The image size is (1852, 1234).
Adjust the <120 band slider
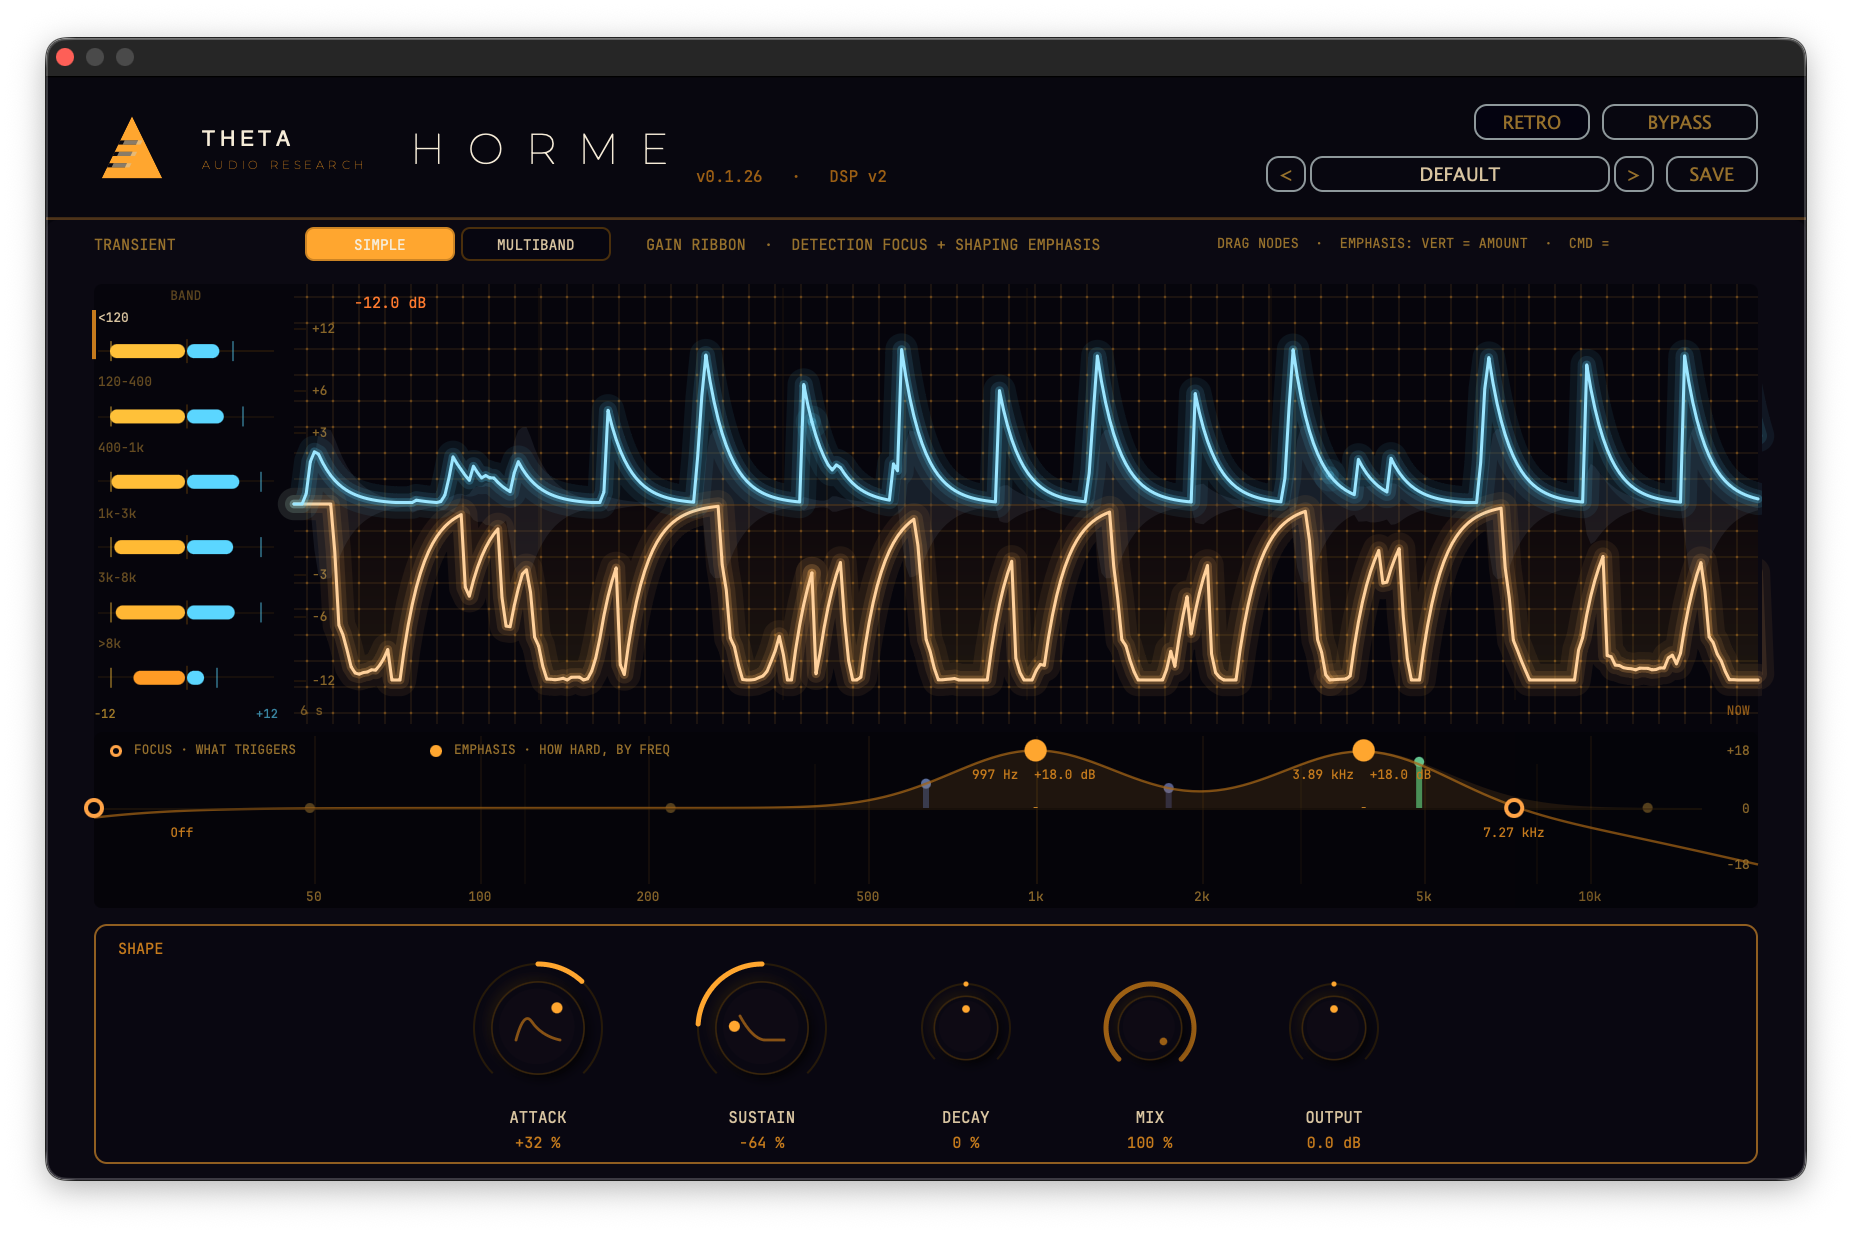point(186,351)
